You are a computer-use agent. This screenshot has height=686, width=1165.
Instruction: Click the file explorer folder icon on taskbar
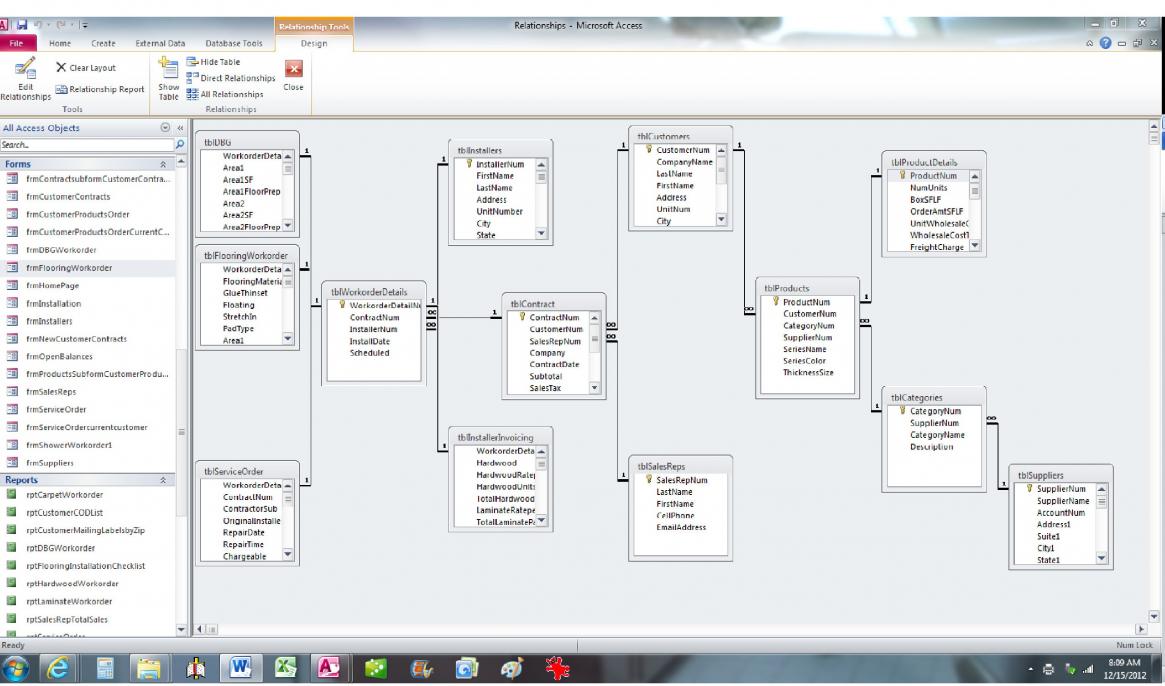coord(149,668)
